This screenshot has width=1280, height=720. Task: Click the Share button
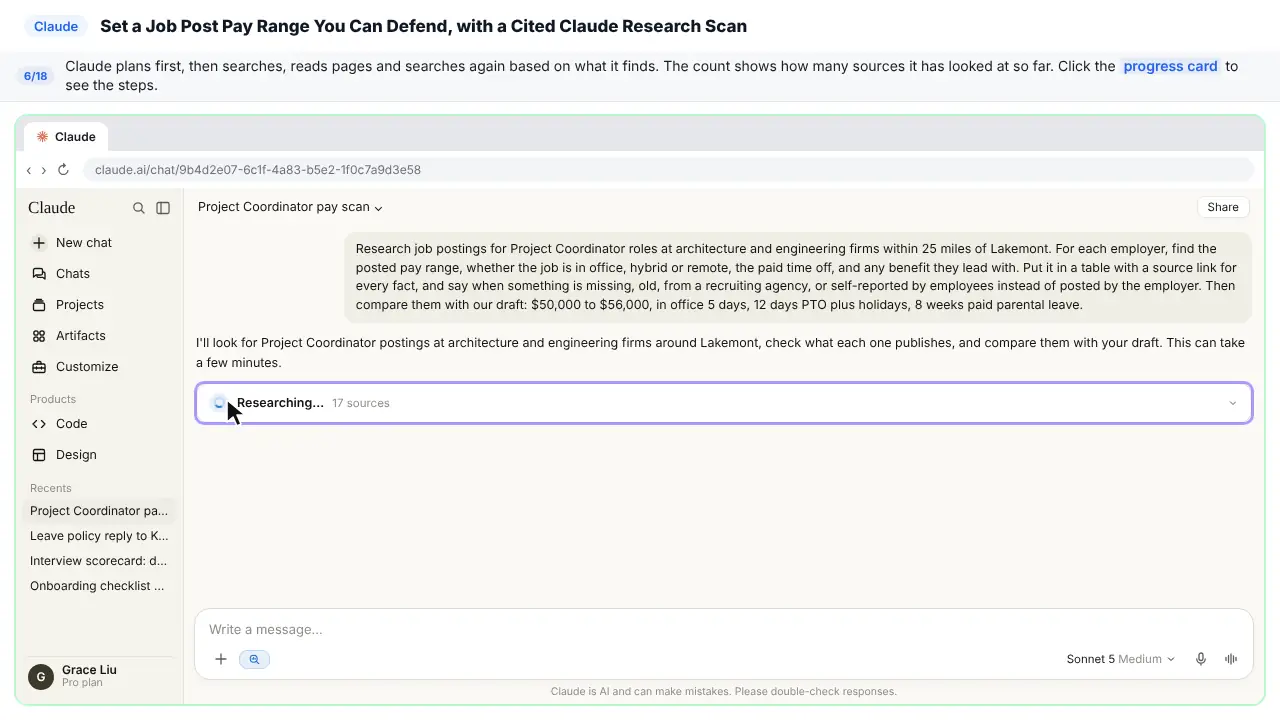point(1223,207)
